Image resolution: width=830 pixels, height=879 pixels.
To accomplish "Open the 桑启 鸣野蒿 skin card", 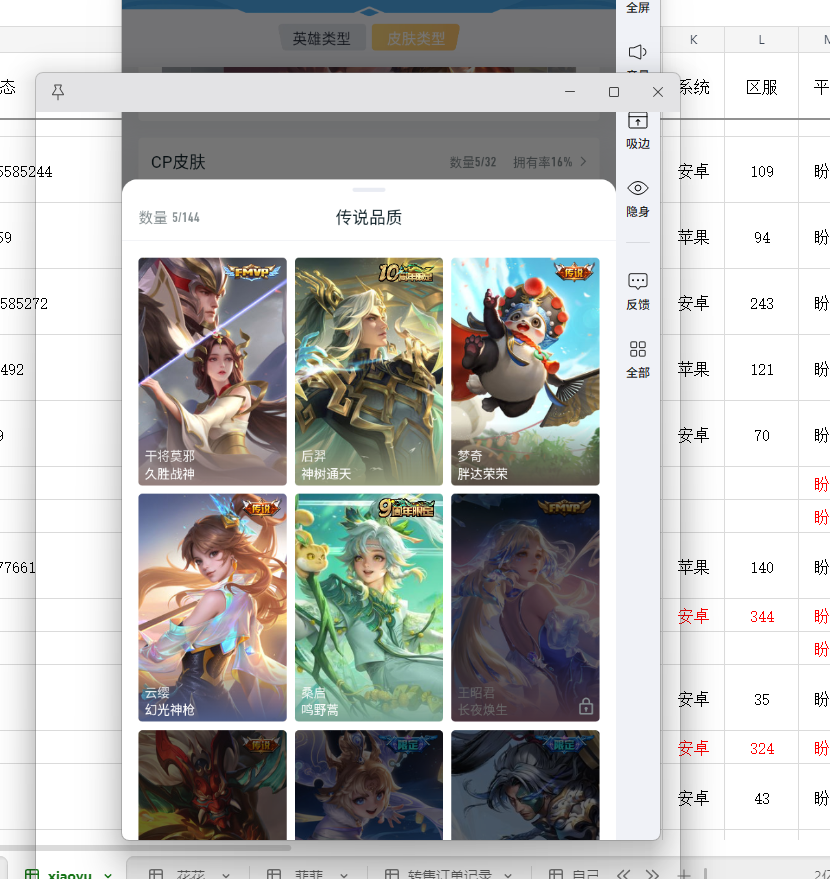I will click(x=369, y=607).
